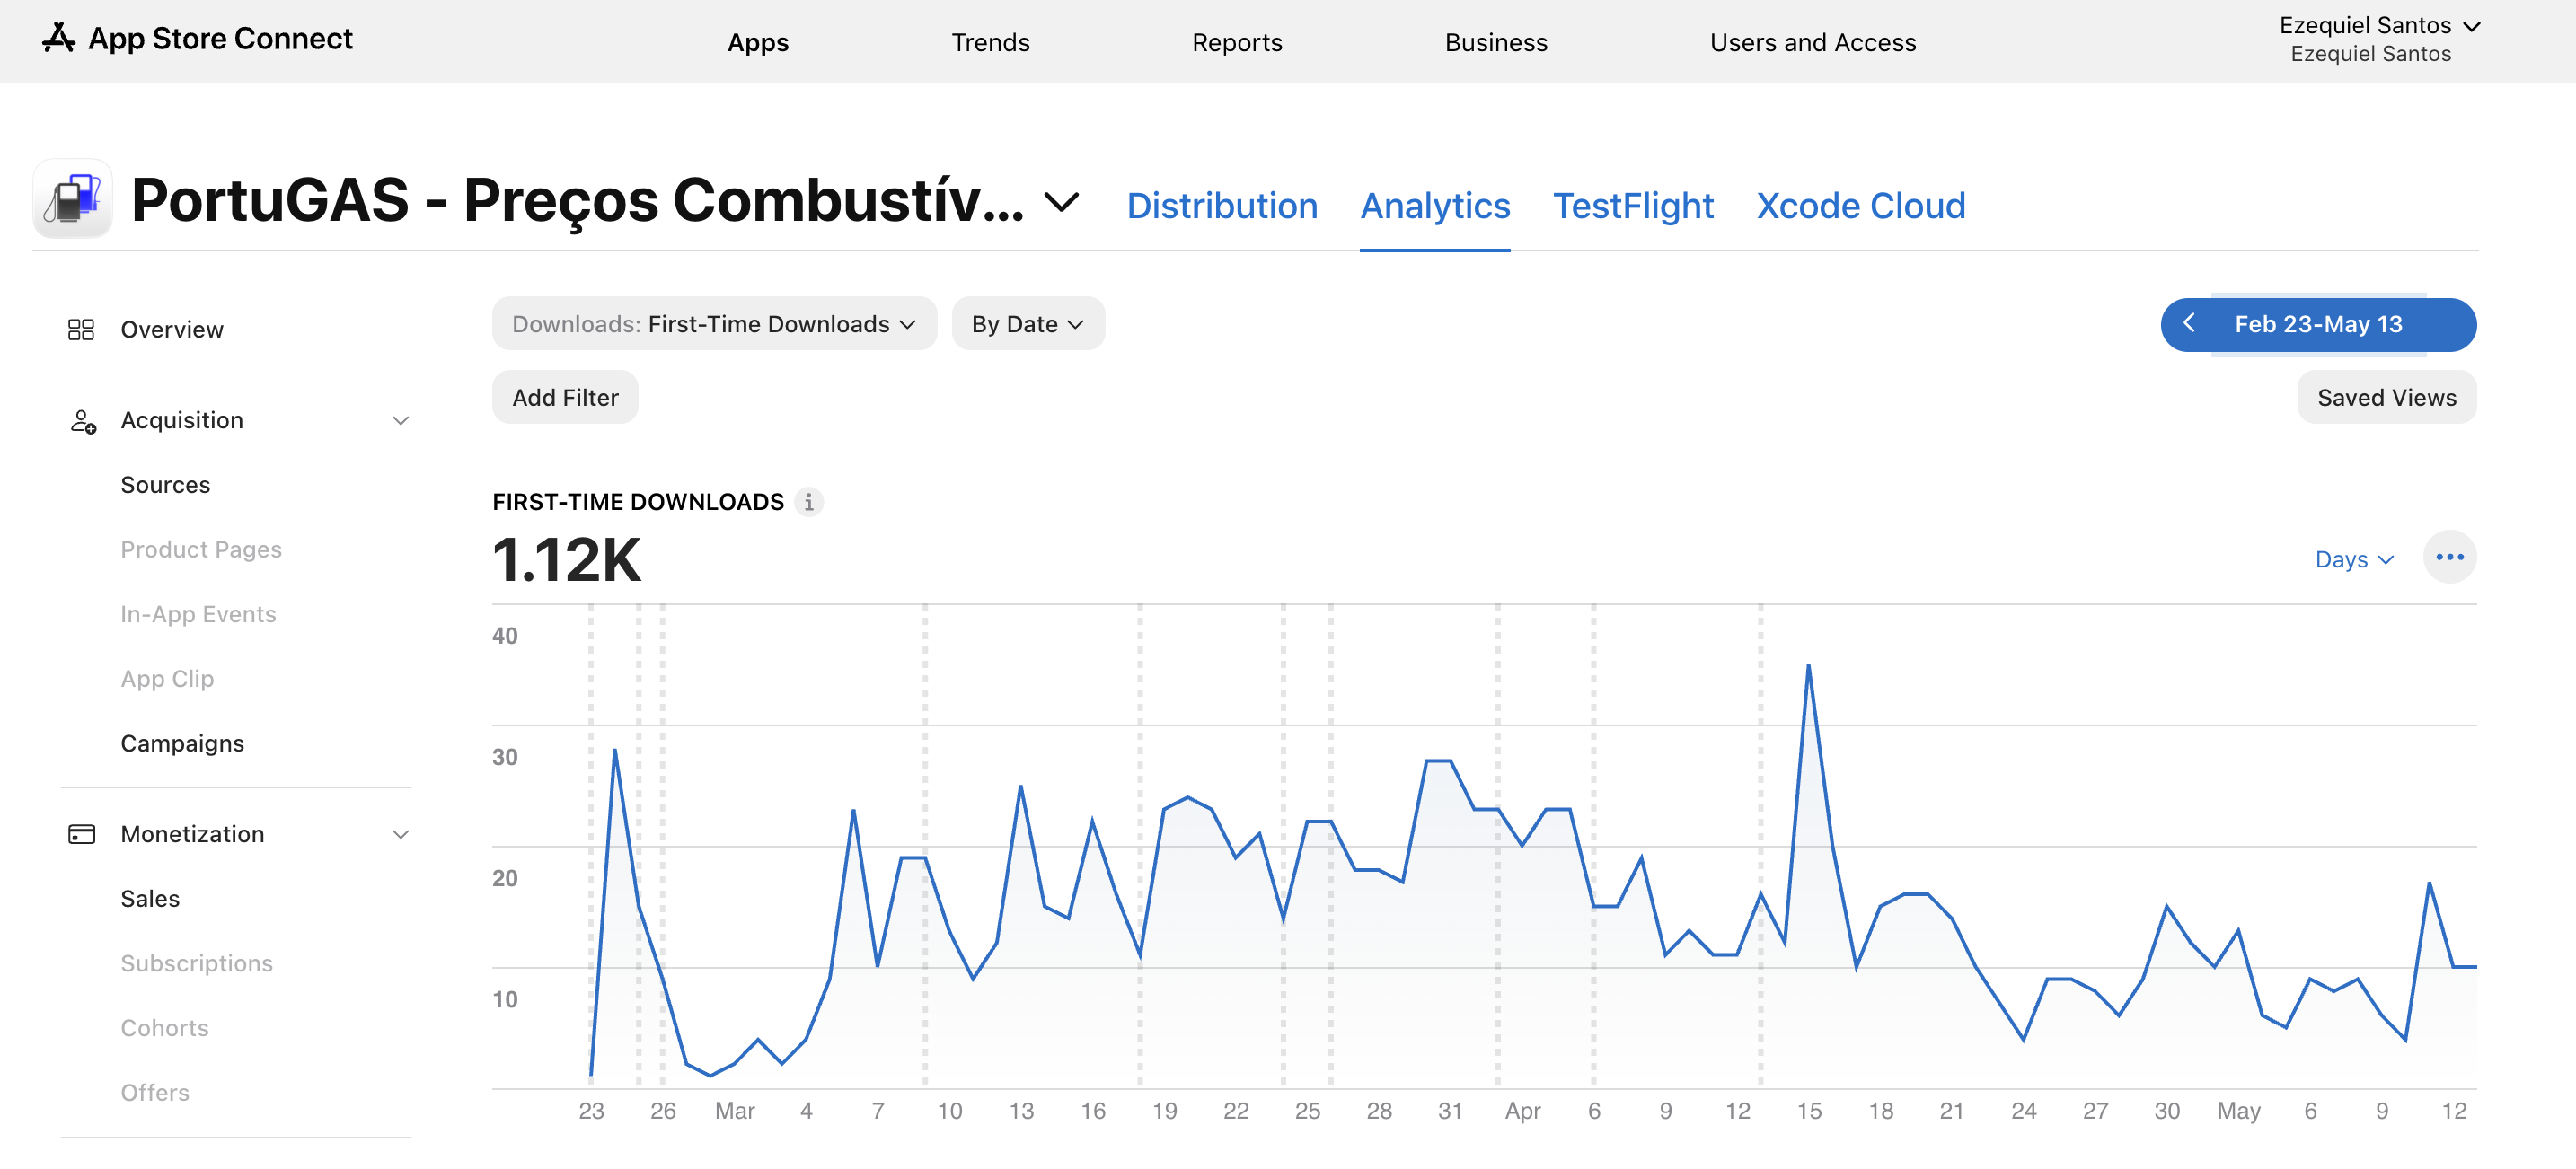Open the Trends menu item
The image size is (2576, 1169).
(990, 42)
